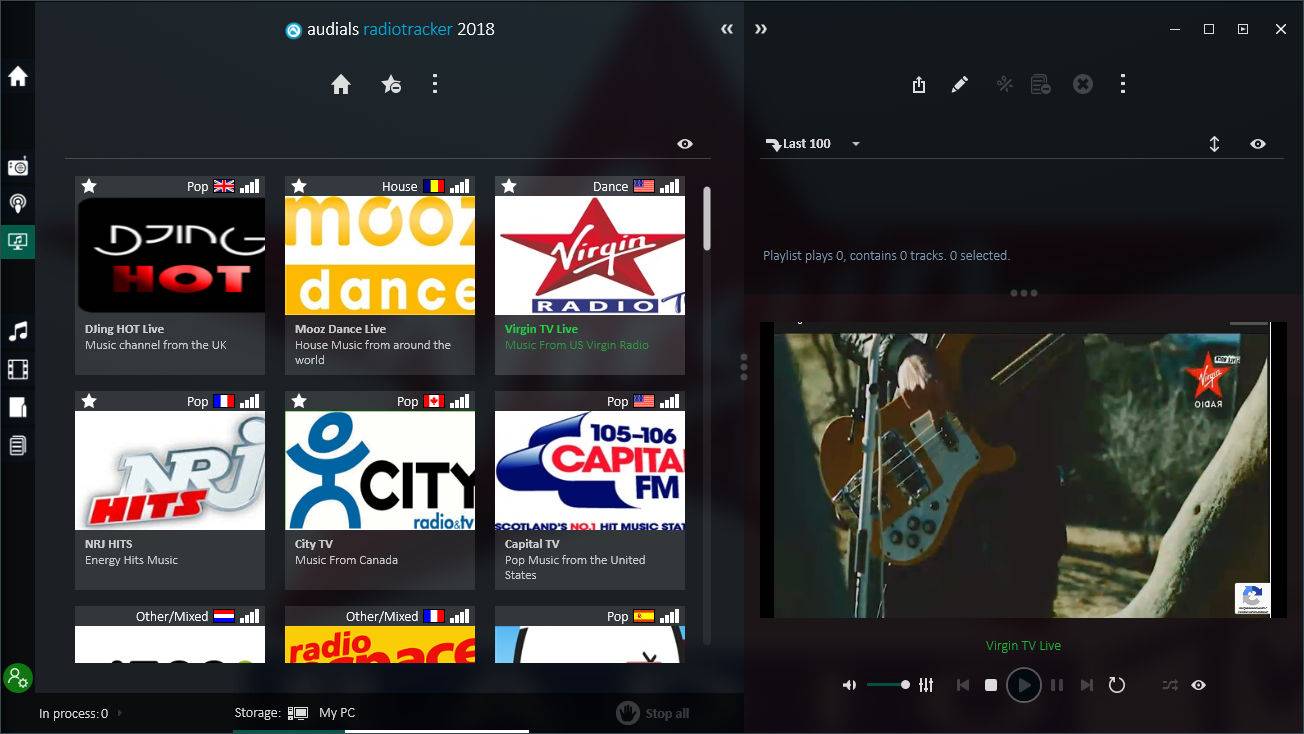
Task: Open the device files sidebar icon
Action: pyautogui.click(x=18, y=407)
